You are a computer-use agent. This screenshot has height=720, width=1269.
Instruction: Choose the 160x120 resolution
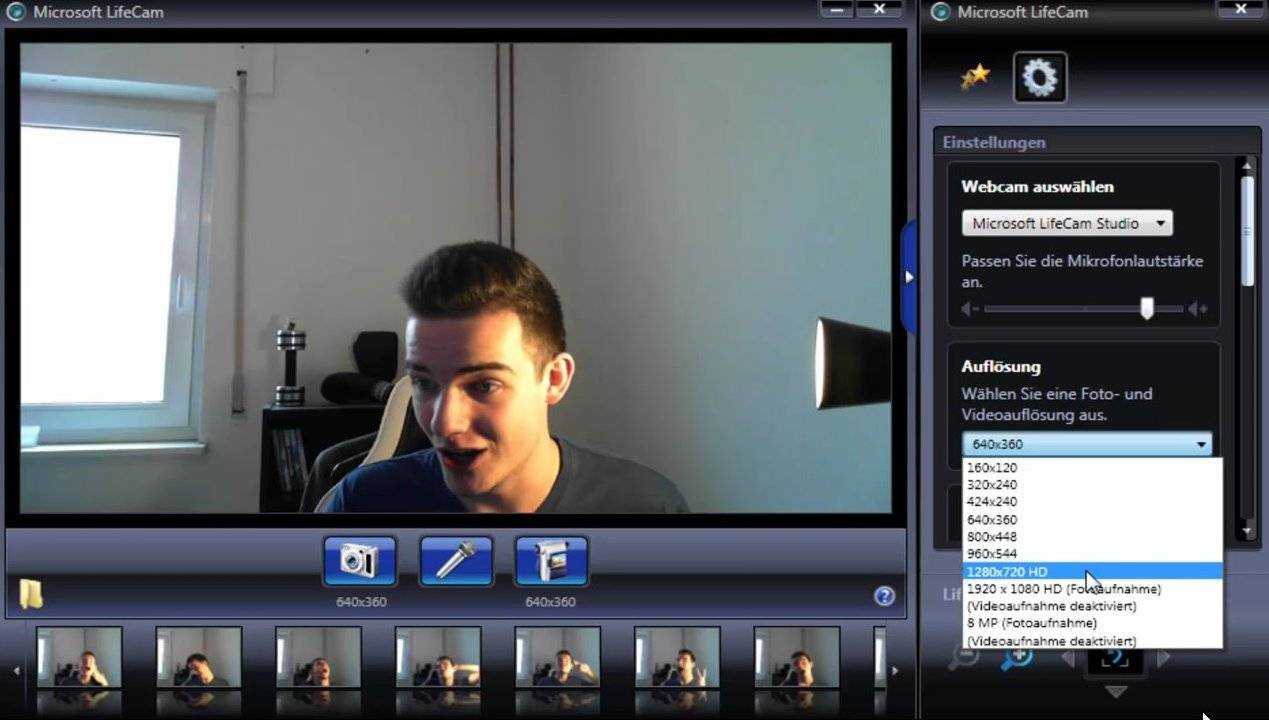click(x=1092, y=467)
